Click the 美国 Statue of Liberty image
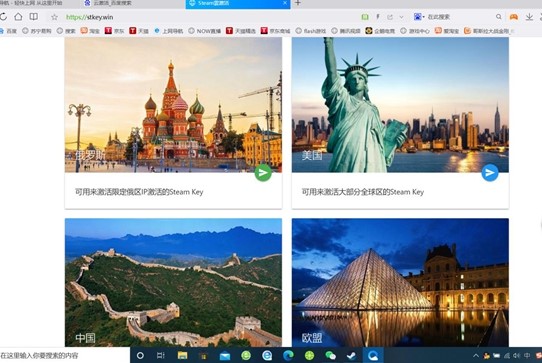Viewport: 542px width, 363px height. pos(400,105)
